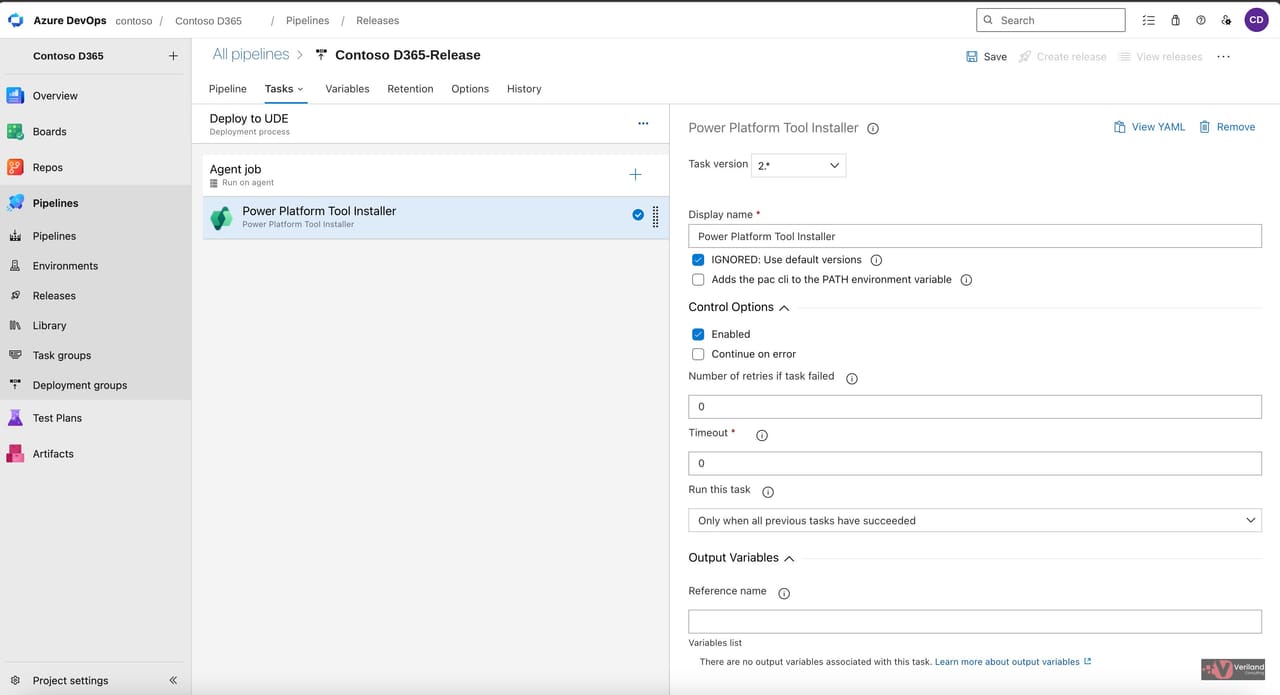Save the release pipeline
This screenshot has height=695, width=1280.
(986, 57)
